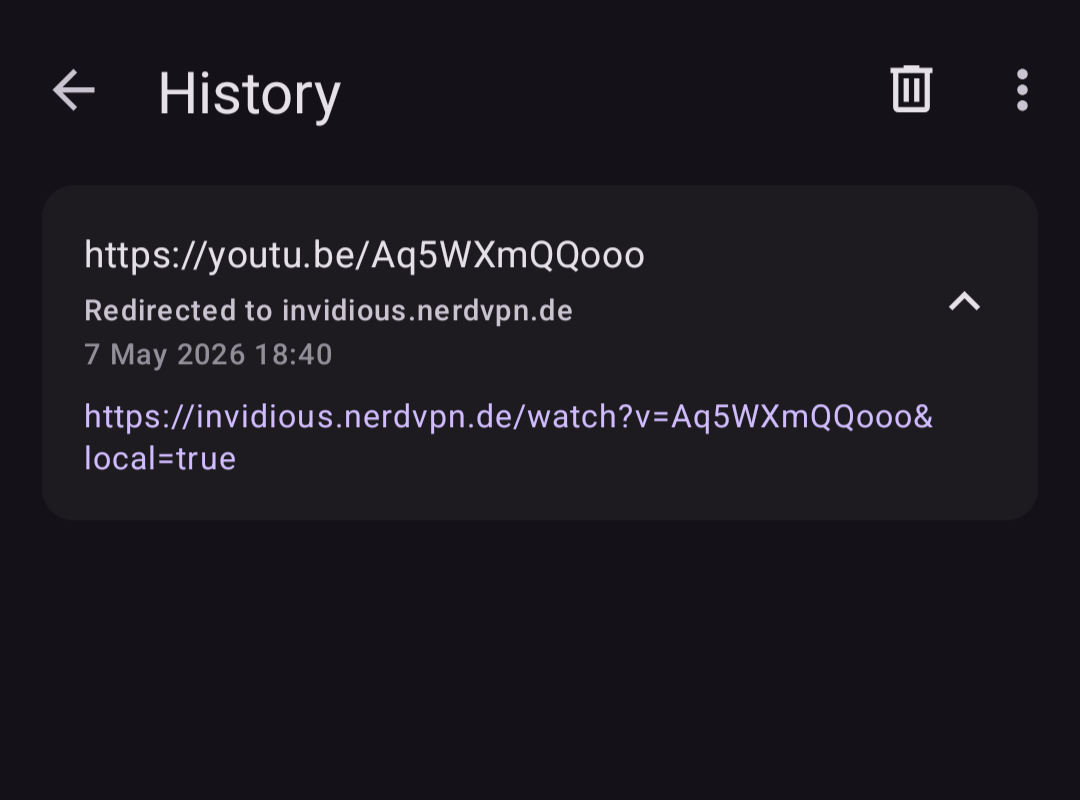Hide redirect details using the up chevron
This screenshot has height=800, width=1080.
964,301
